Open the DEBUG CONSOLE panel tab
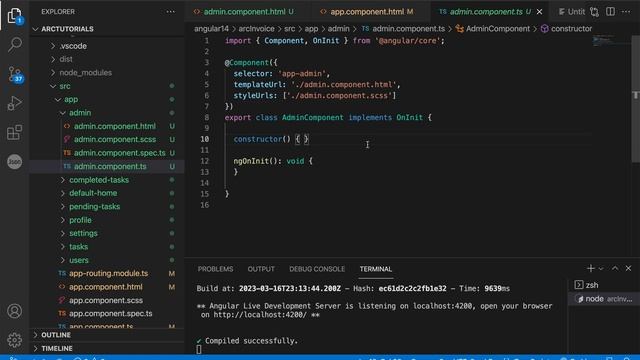Image resolution: width=640 pixels, height=360 pixels. coord(317,269)
